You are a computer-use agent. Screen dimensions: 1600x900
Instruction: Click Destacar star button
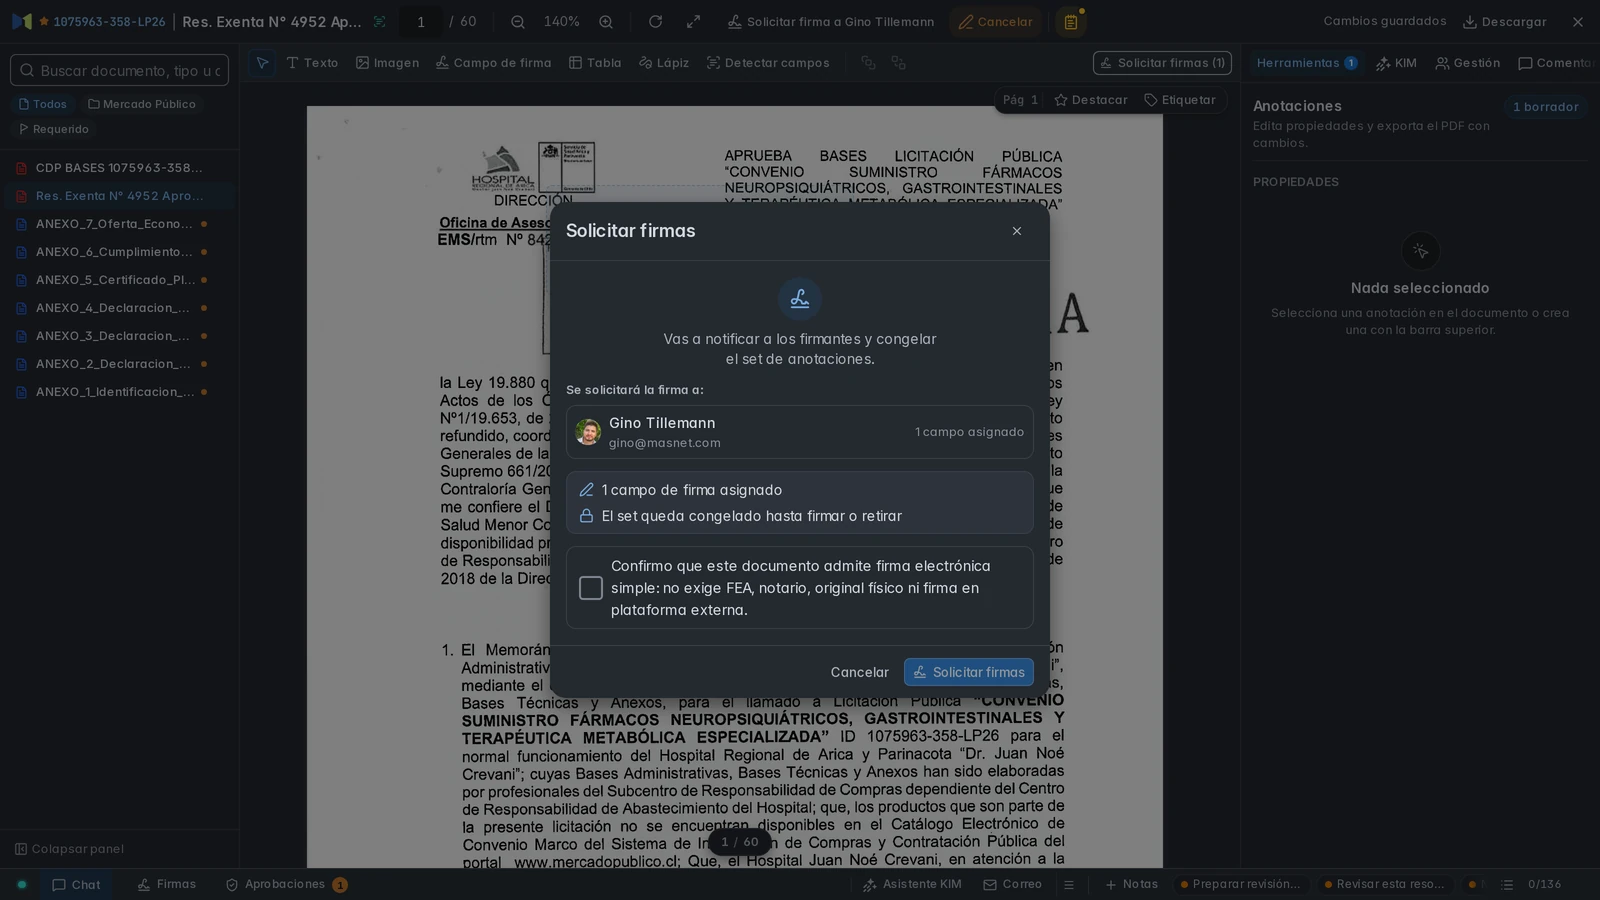[x=1090, y=100]
